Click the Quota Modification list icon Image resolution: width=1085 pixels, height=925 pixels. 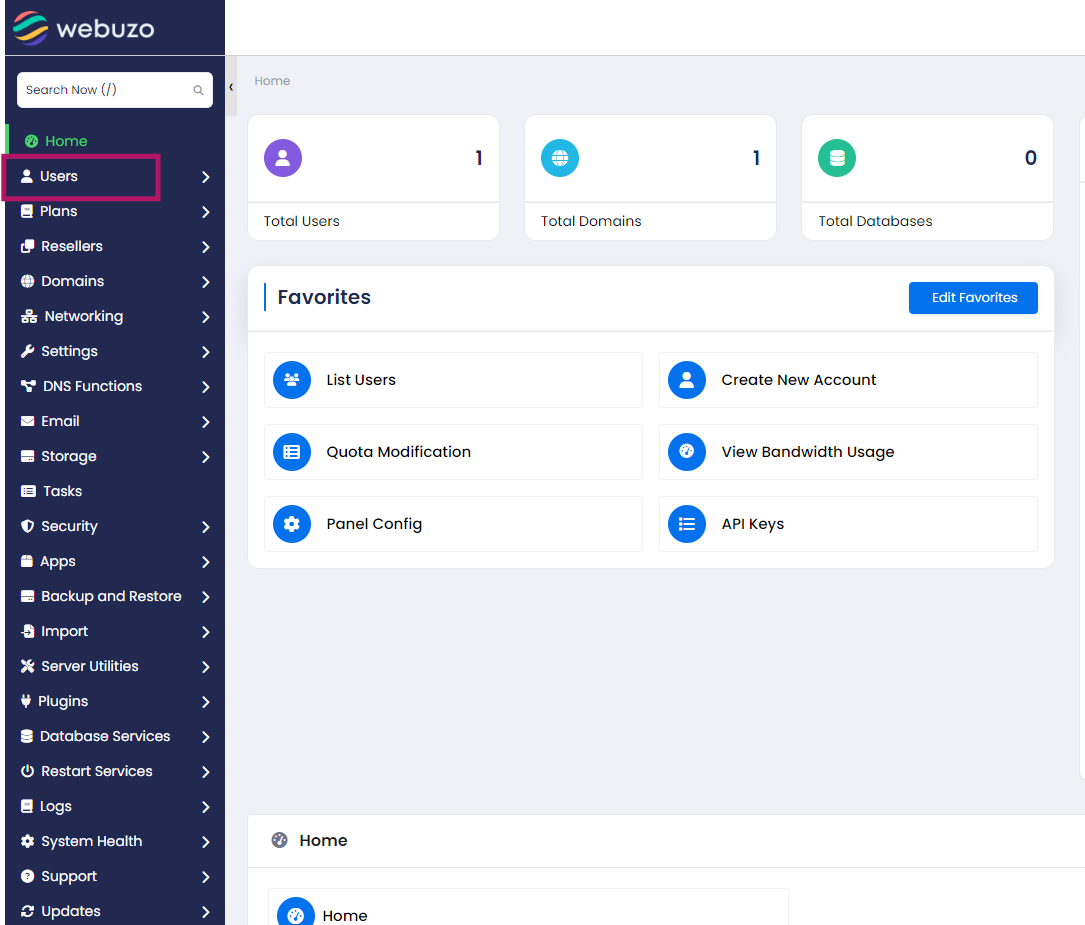(x=292, y=452)
